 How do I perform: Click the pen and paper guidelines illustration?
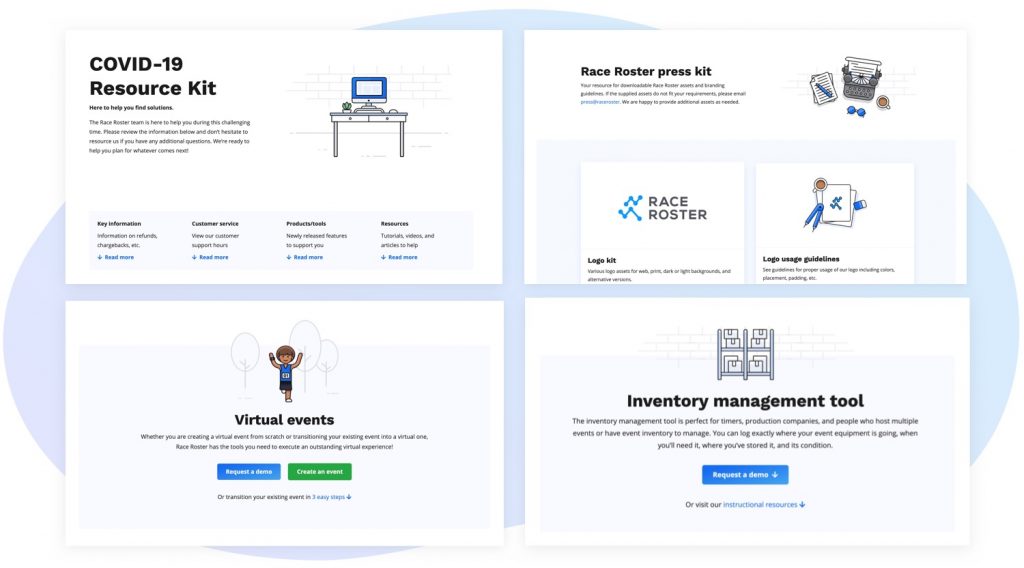tap(834, 203)
